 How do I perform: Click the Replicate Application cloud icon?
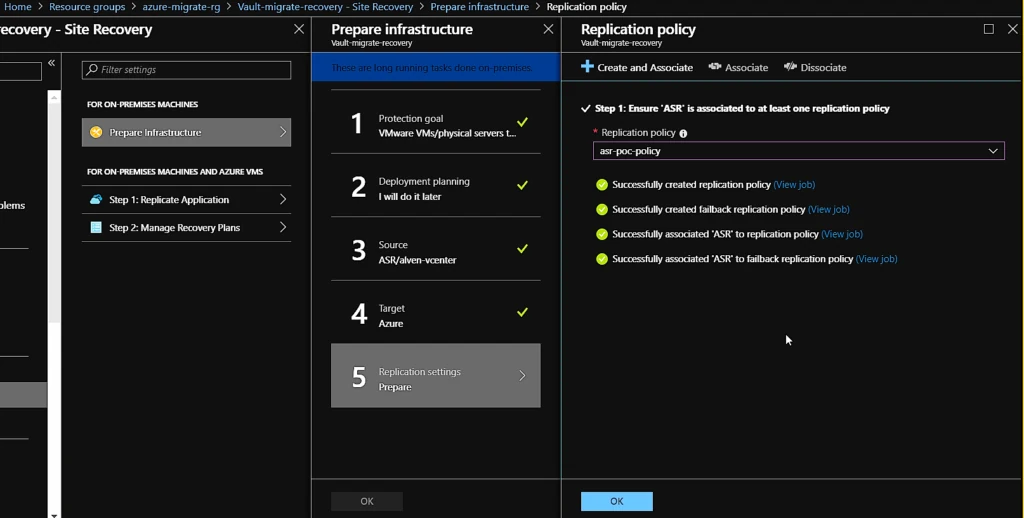click(x=96, y=199)
